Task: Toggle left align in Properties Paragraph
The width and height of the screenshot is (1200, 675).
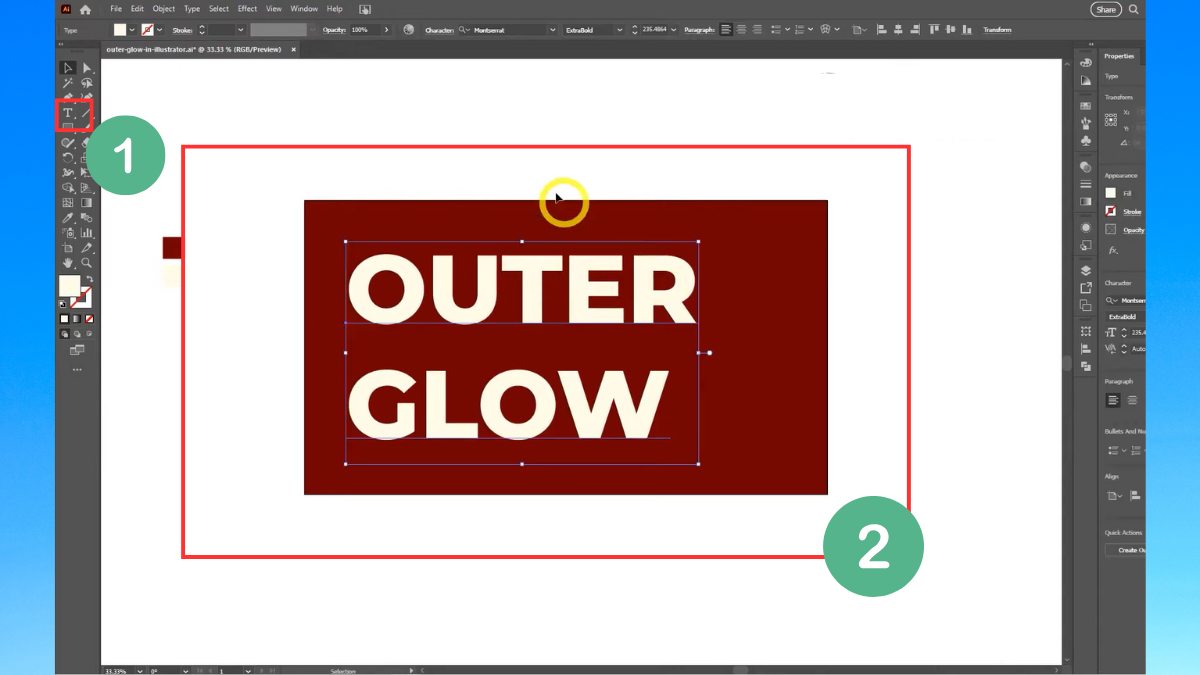Action: pyautogui.click(x=1113, y=400)
